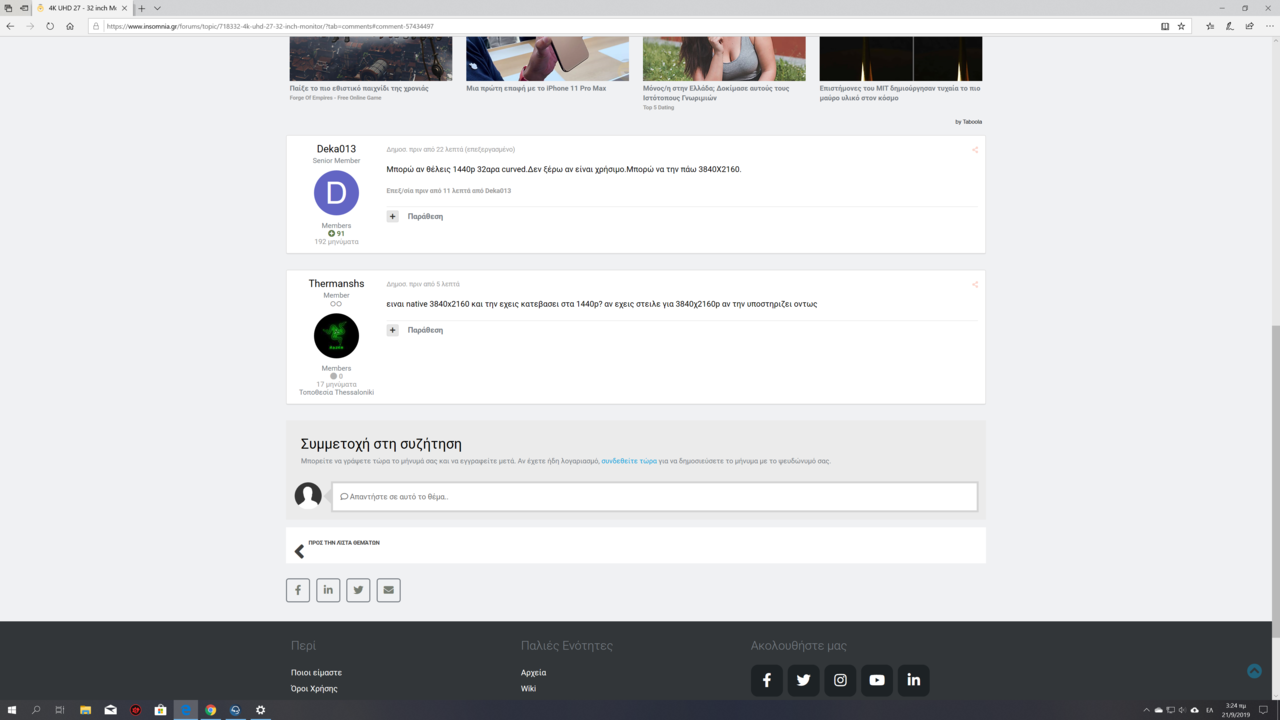Open the taskbar clock showing 3:24

pyautogui.click(x=1235, y=710)
